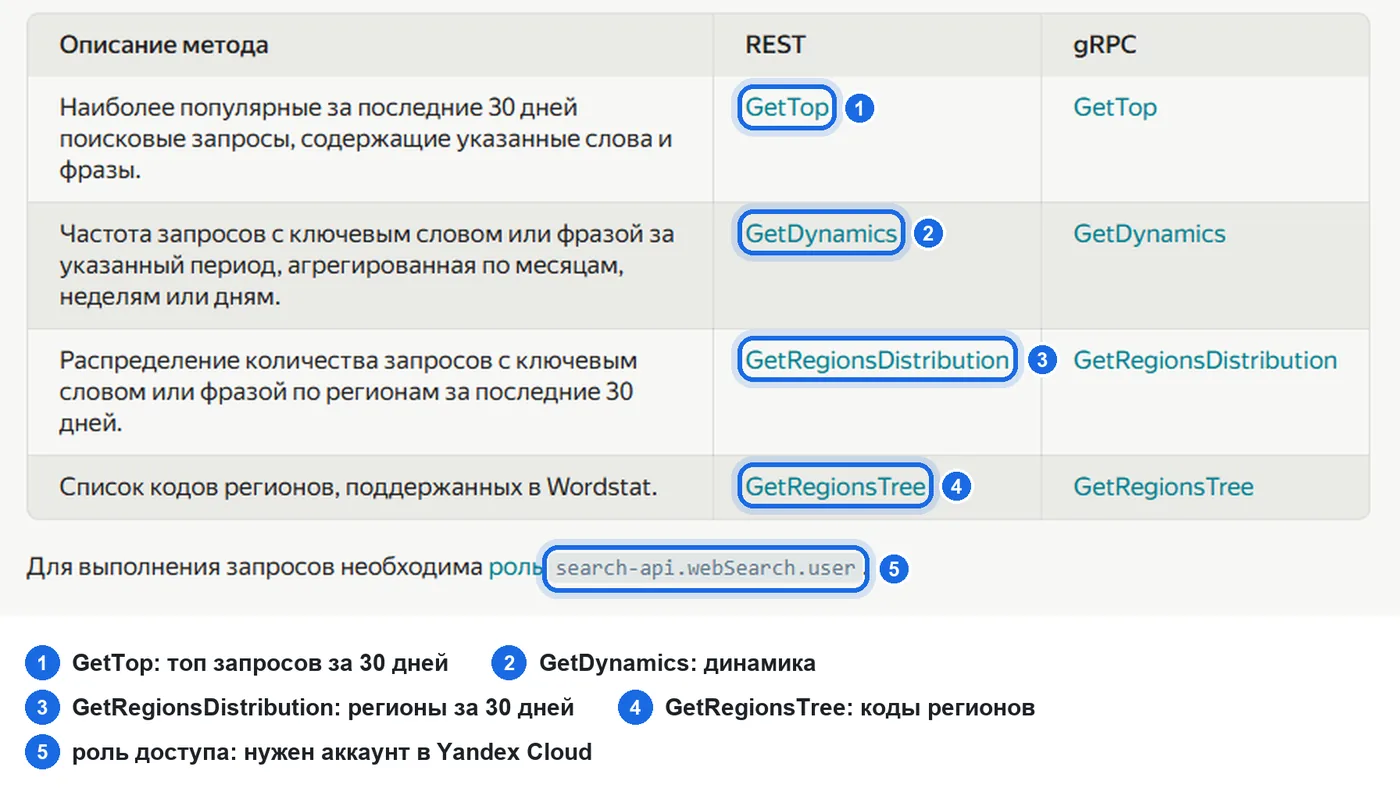Click the description starting "Частота запросов с ключевым"

(x=367, y=265)
